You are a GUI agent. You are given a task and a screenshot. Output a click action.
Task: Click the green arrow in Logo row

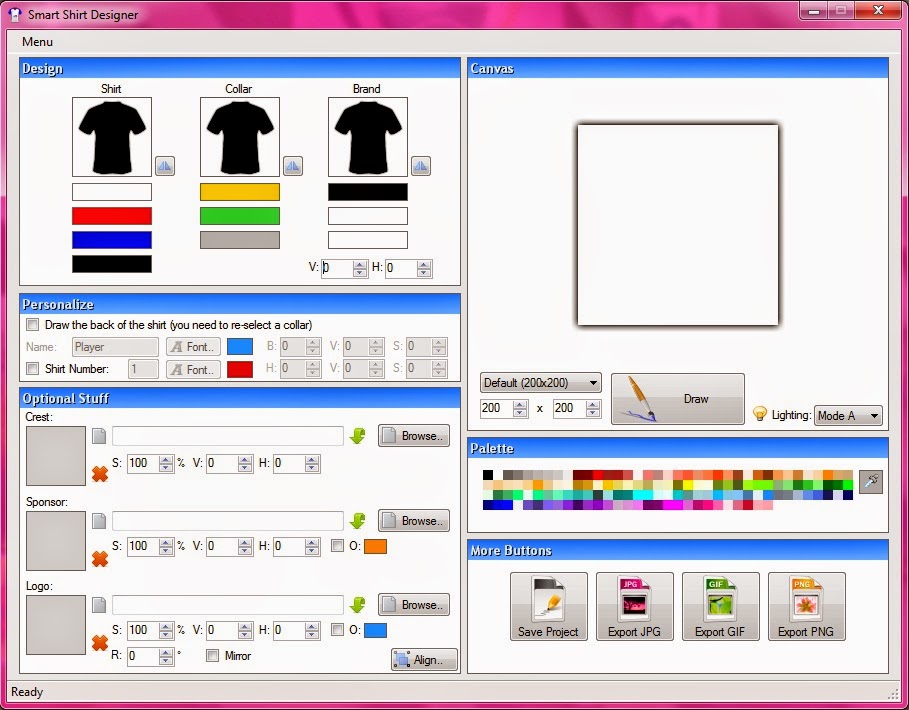click(x=358, y=605)
